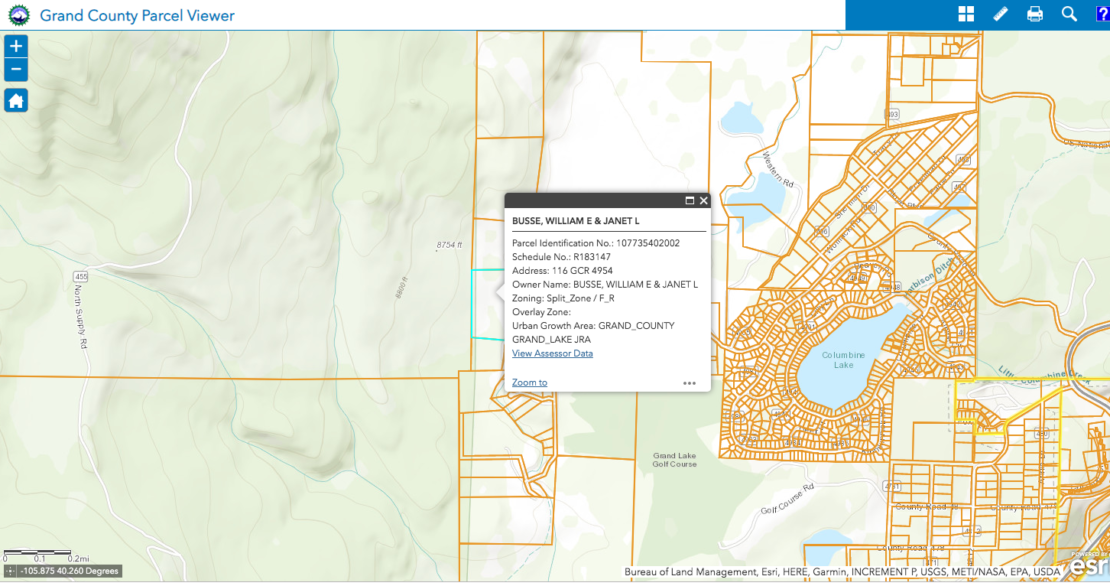
Task: Open the search magnifier tool
Action: tap(1069, 14)
